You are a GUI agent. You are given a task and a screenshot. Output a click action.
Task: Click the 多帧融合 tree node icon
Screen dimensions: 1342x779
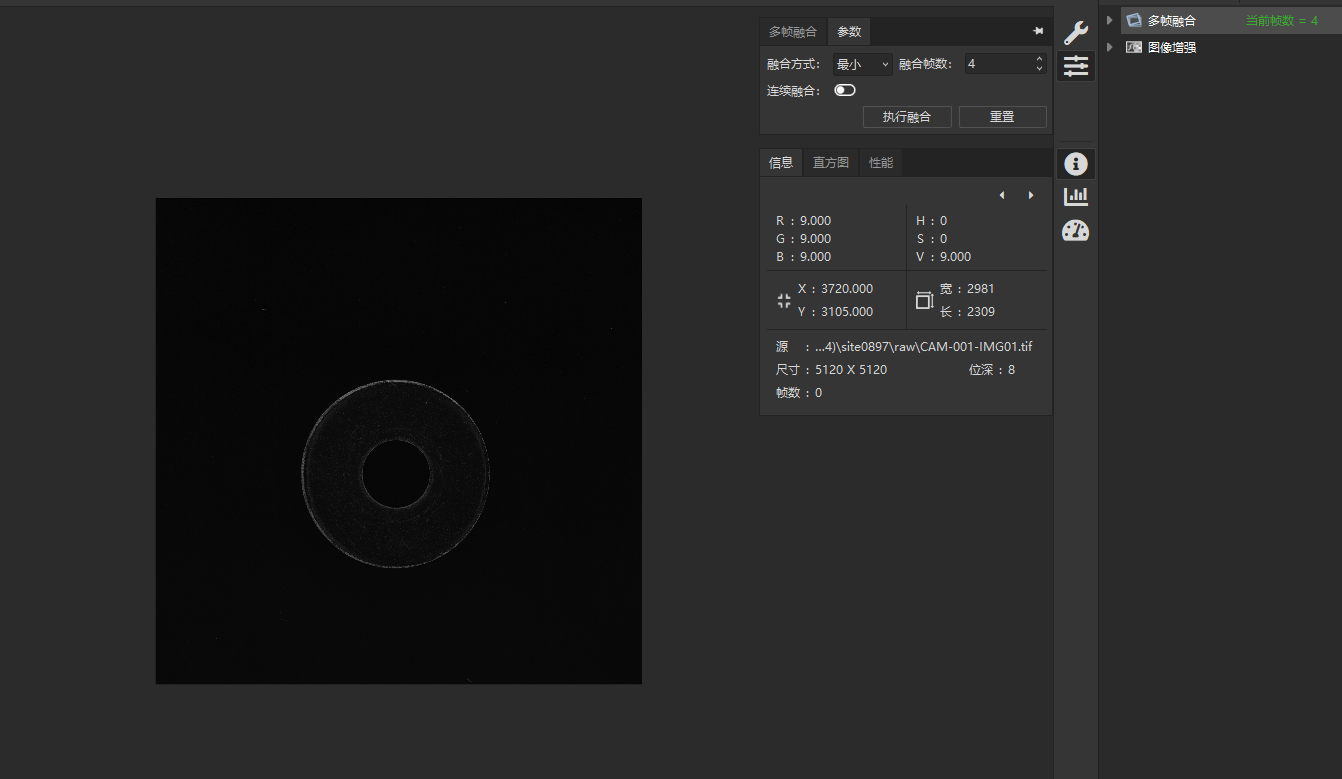[x=1134, y=20]
